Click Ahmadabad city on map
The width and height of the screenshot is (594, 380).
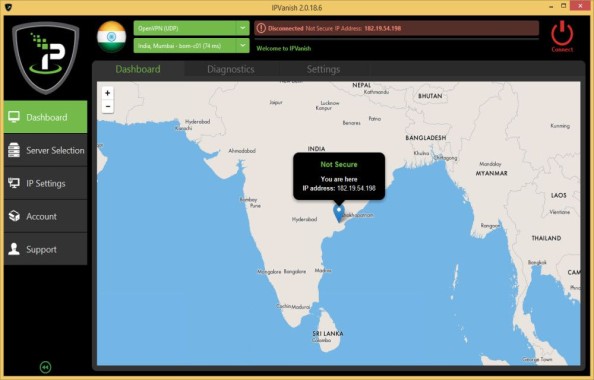(242, 151)
